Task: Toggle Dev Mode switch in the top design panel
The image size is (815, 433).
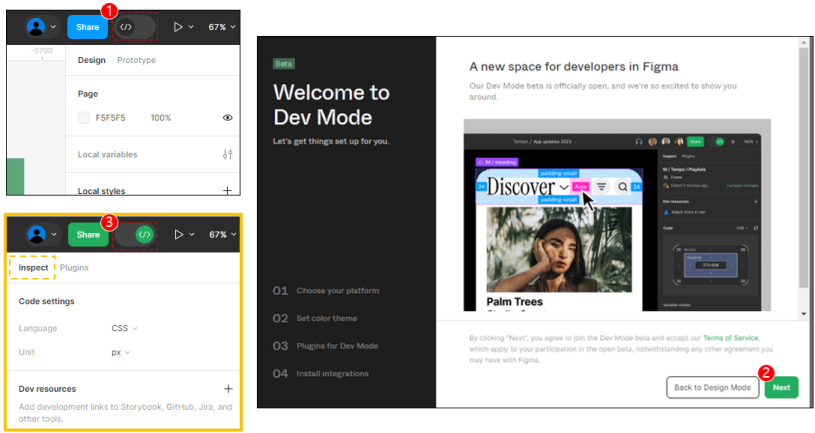Action: point(135,27)
